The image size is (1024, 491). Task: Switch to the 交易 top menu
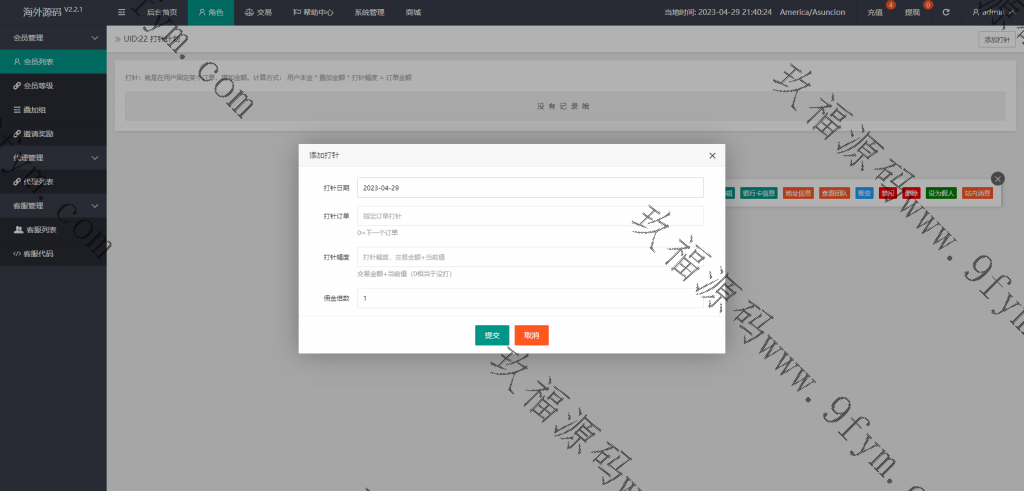(258, 13)
